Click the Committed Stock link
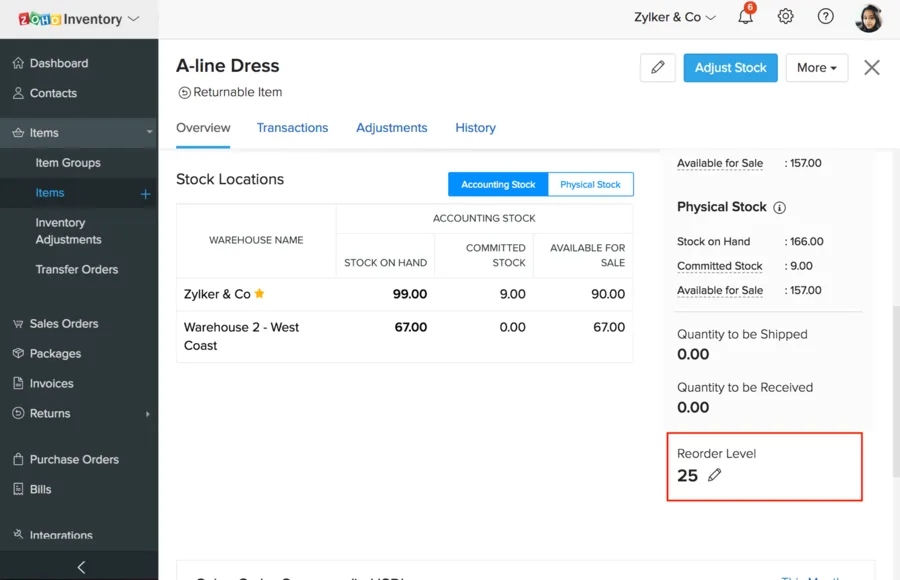Image resolution: width=900 pixels, height=580 pixels. tap(719, 266)
